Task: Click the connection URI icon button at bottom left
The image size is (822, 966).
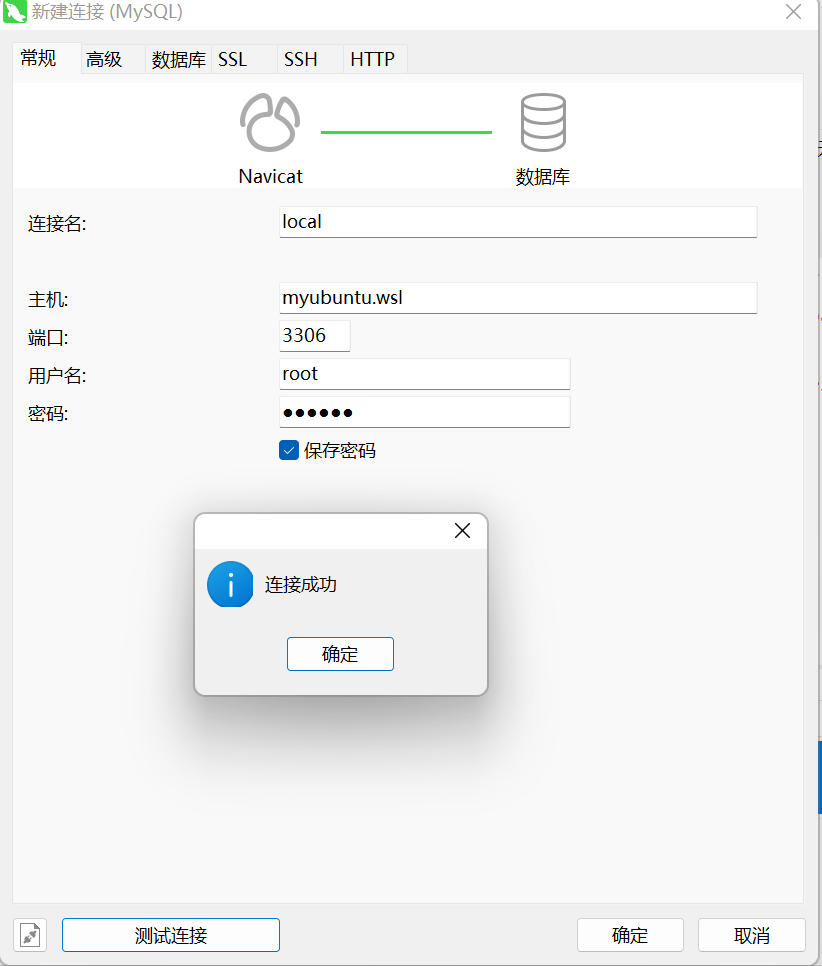Action: tap(30, 935)
